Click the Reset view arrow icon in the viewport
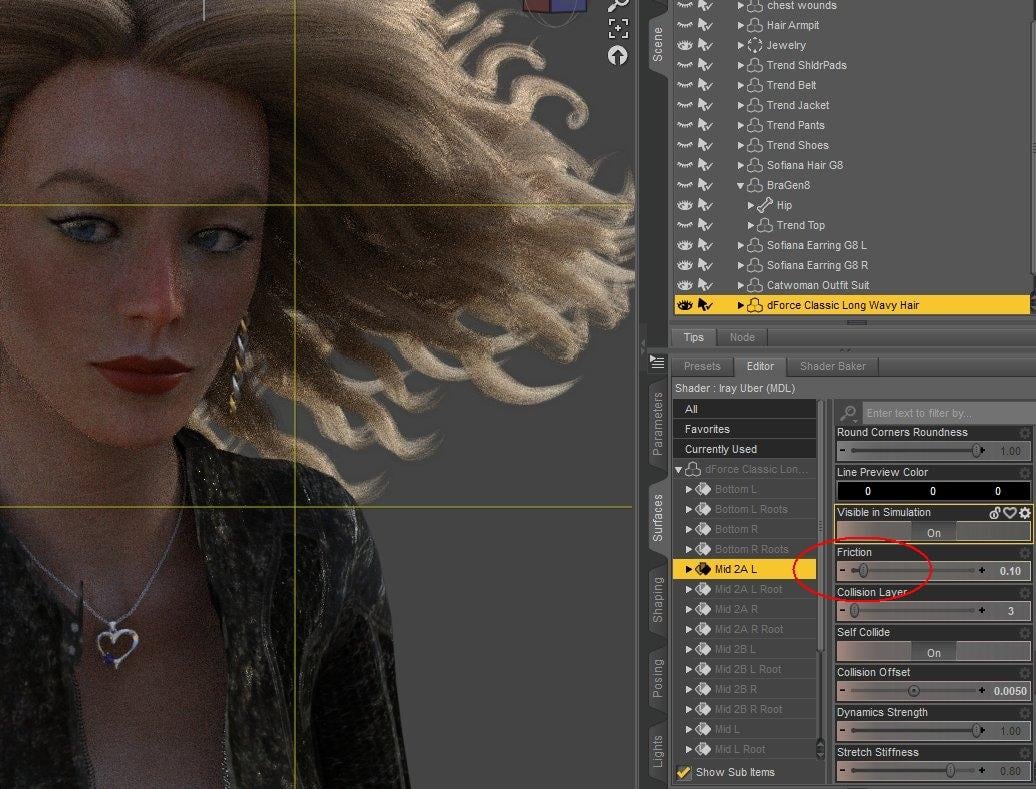 click(x=618, y=56)
